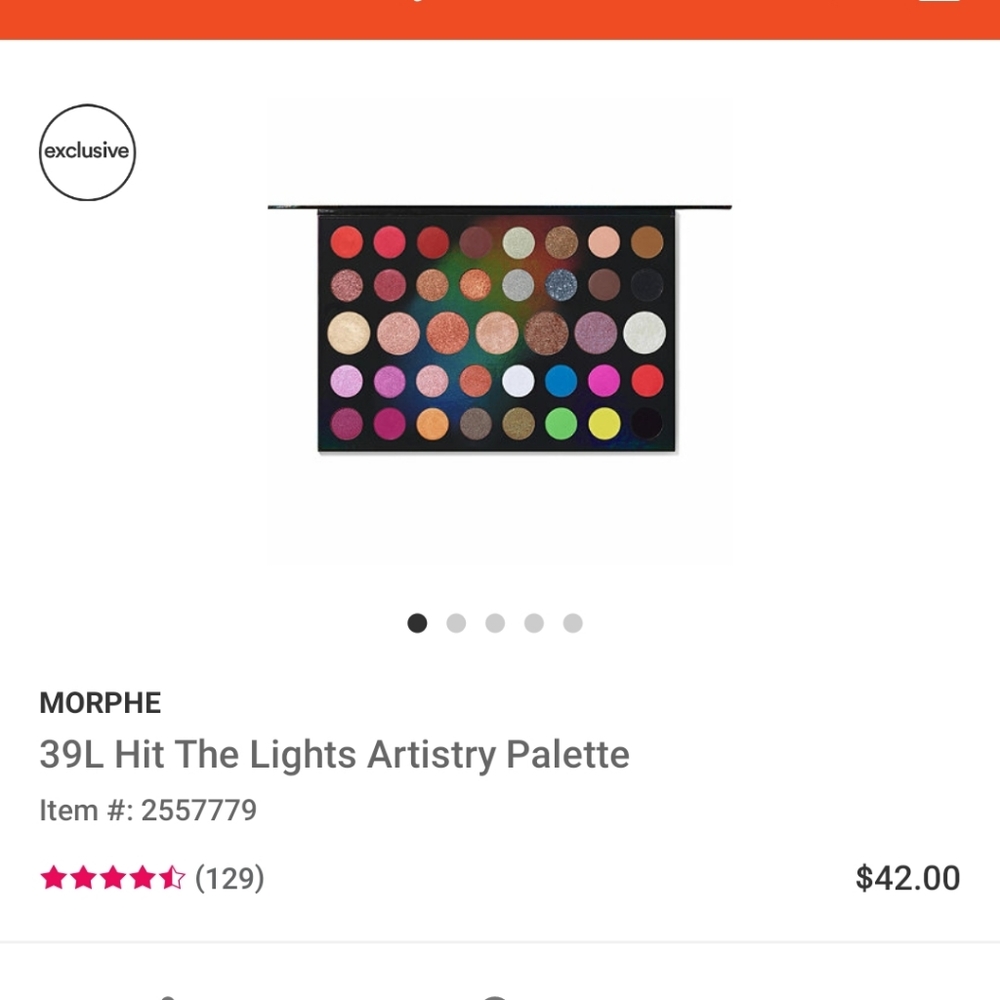The width and height of the screenshot is (1000, 1000).
Task: Select the third carousel dot
Action: (495, 623)
